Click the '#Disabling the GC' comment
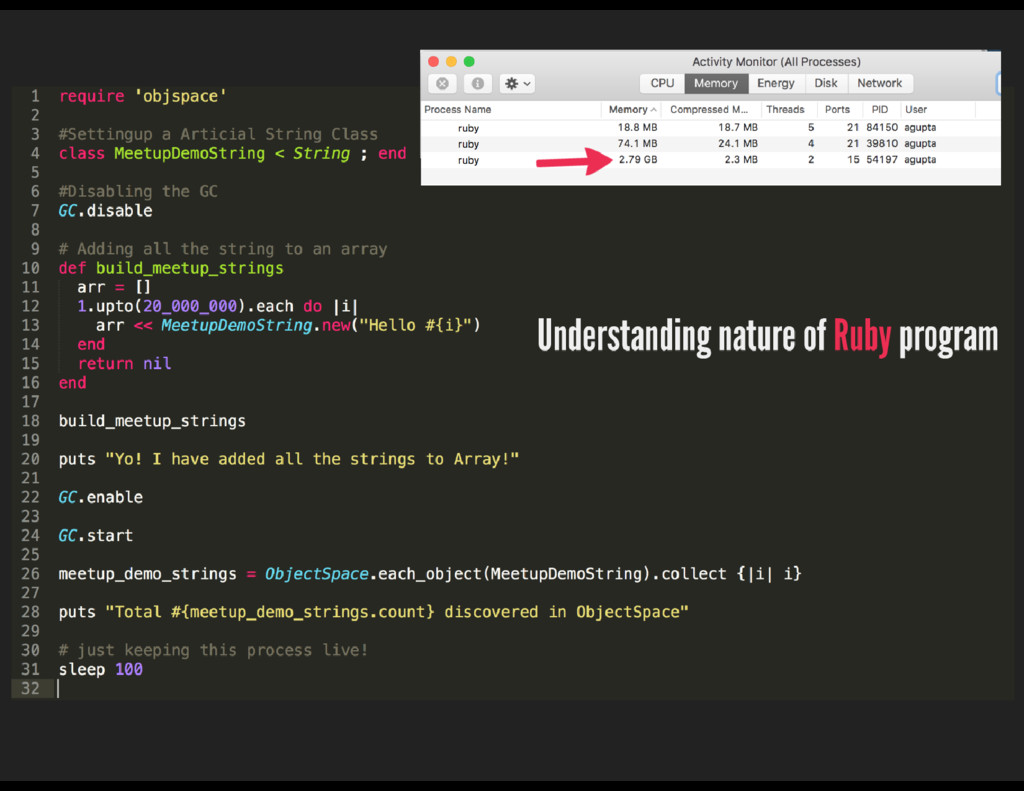 [138, 191]
